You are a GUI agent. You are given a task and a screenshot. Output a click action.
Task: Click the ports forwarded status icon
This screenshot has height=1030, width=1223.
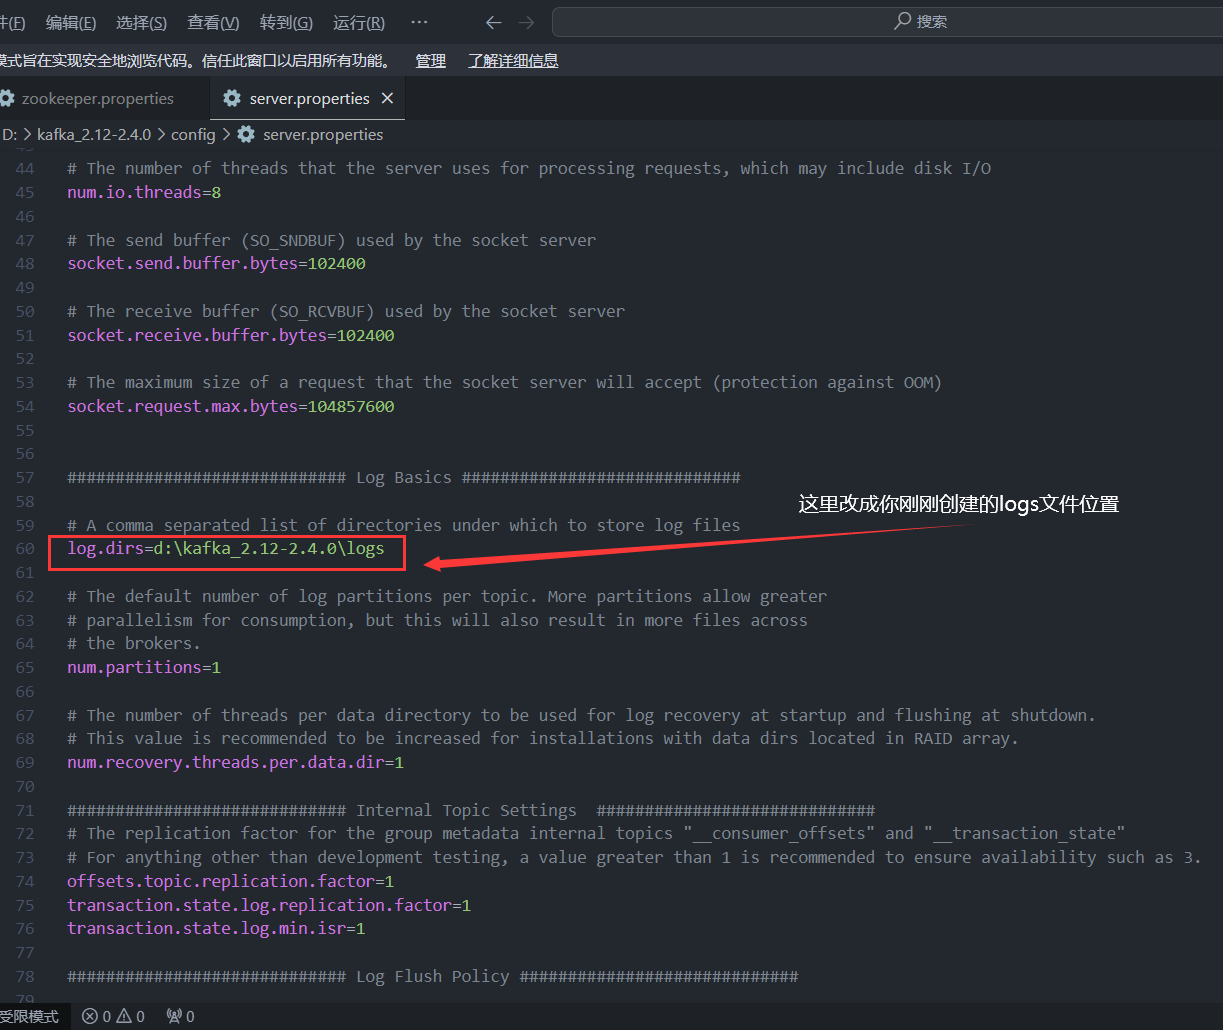click(x=180, y=1016)
